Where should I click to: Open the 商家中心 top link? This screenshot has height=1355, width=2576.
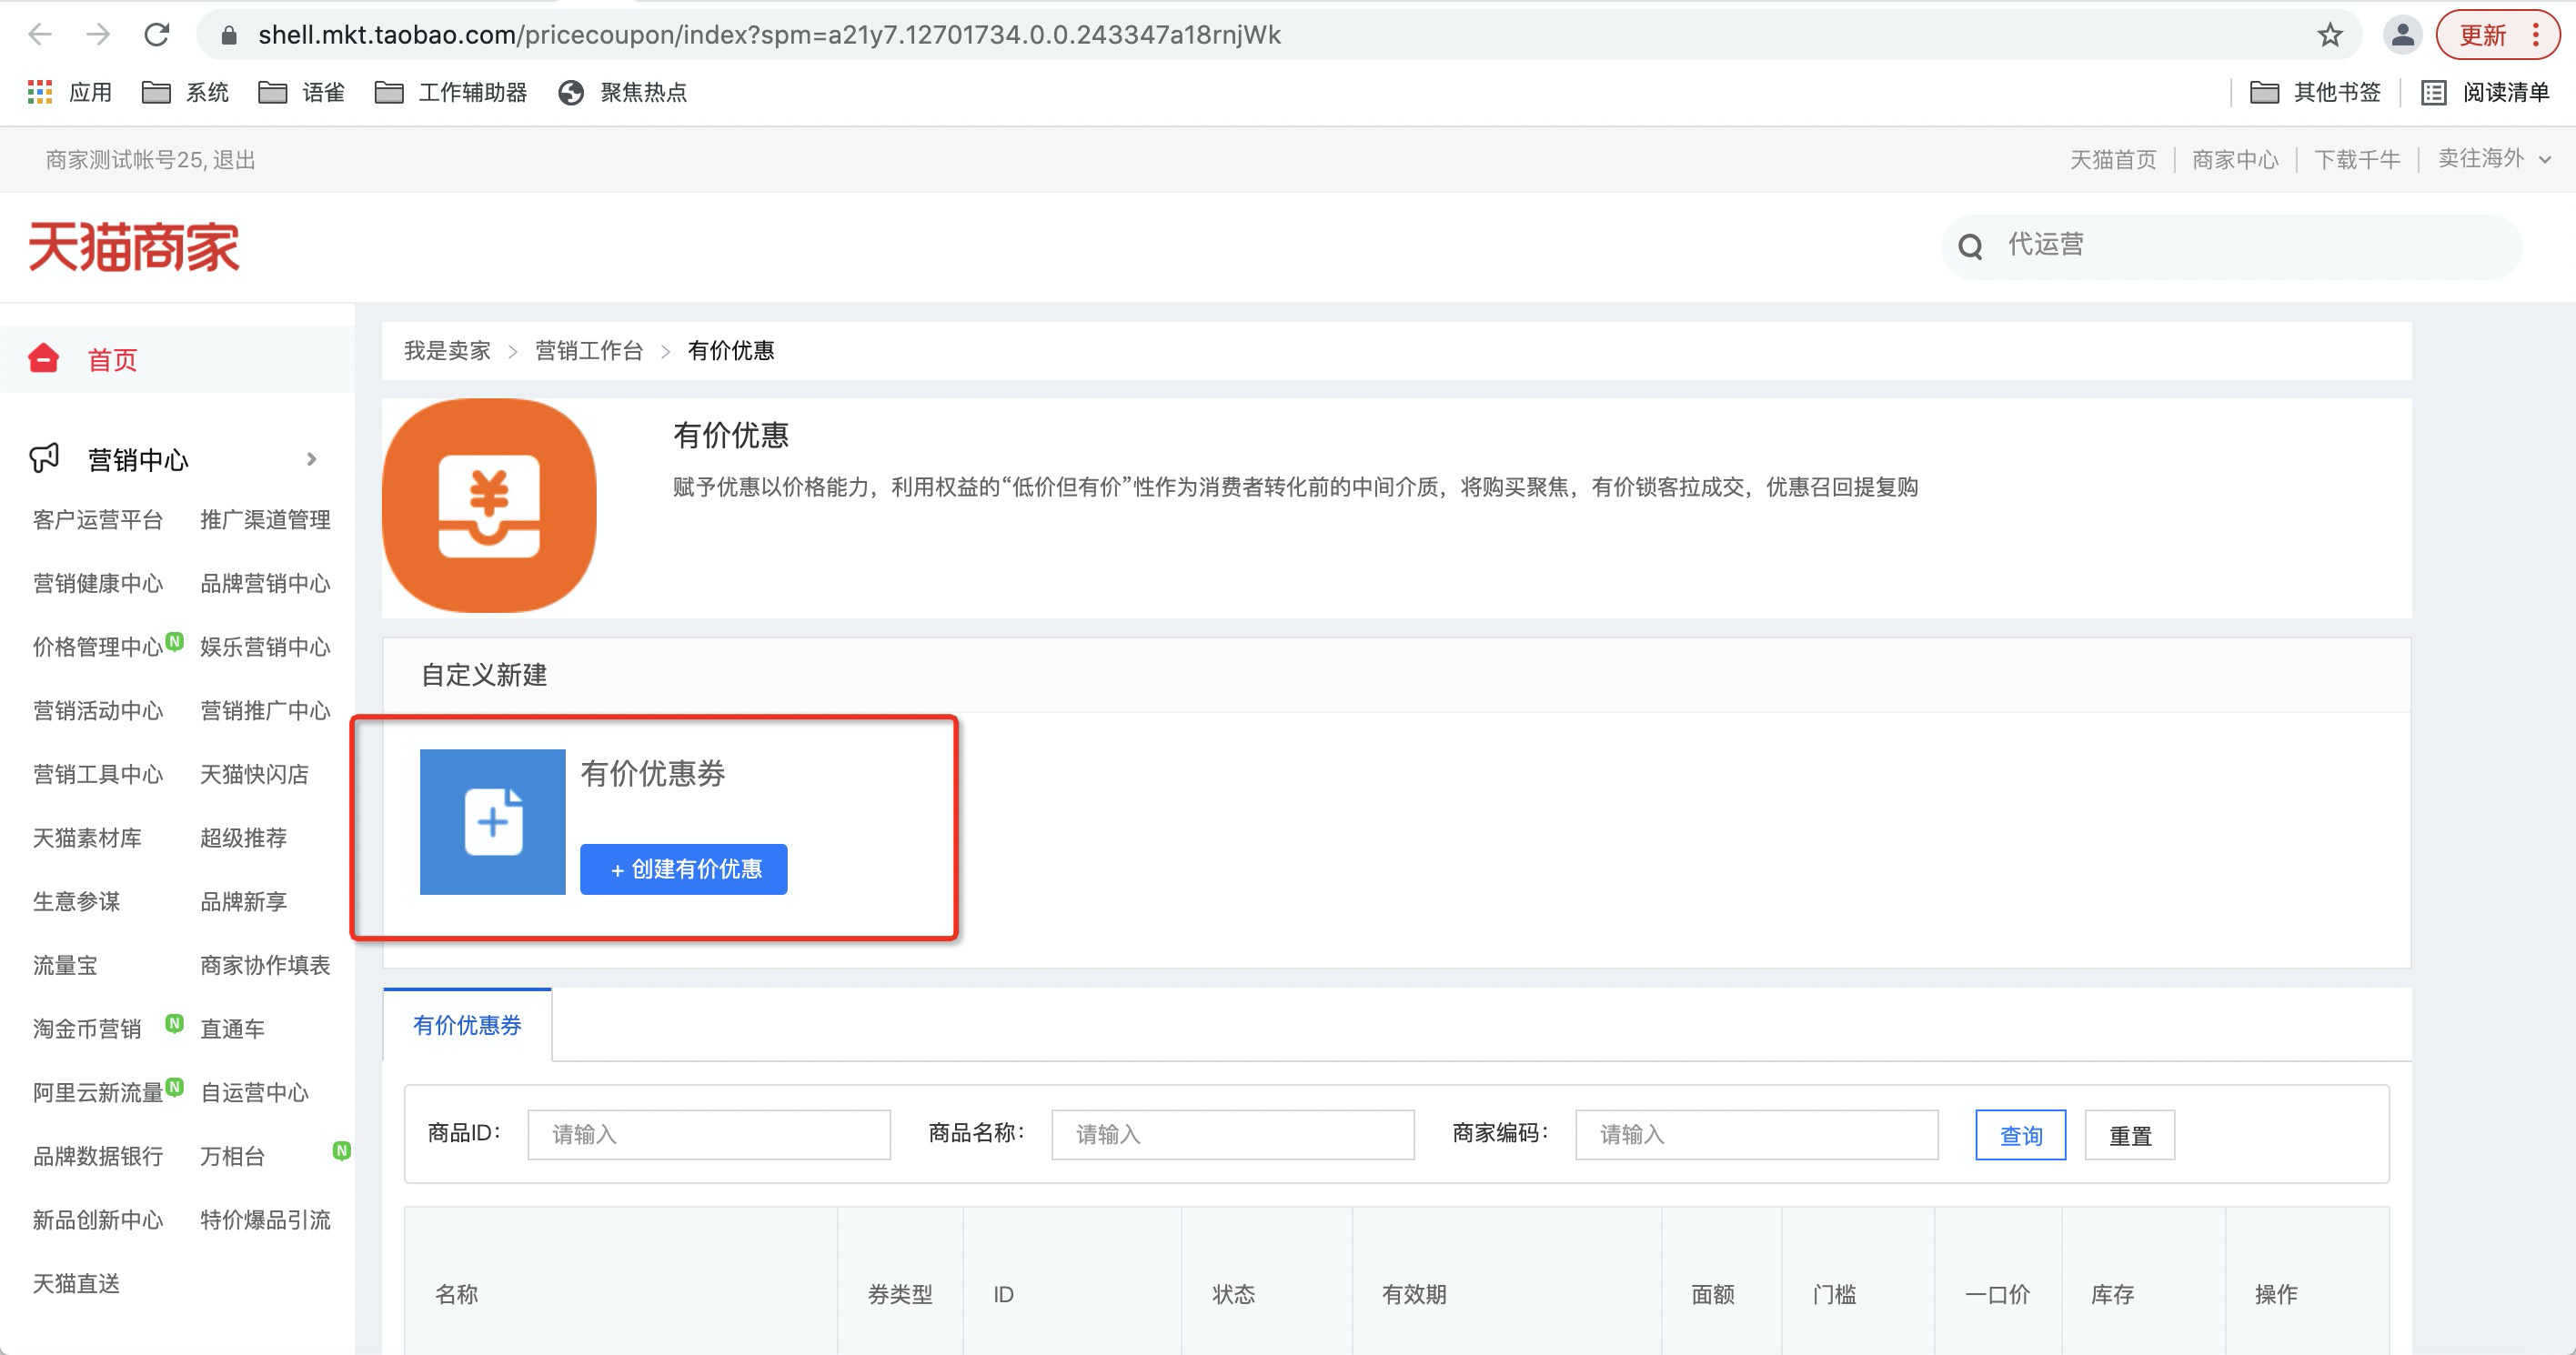click(2235, 160)
